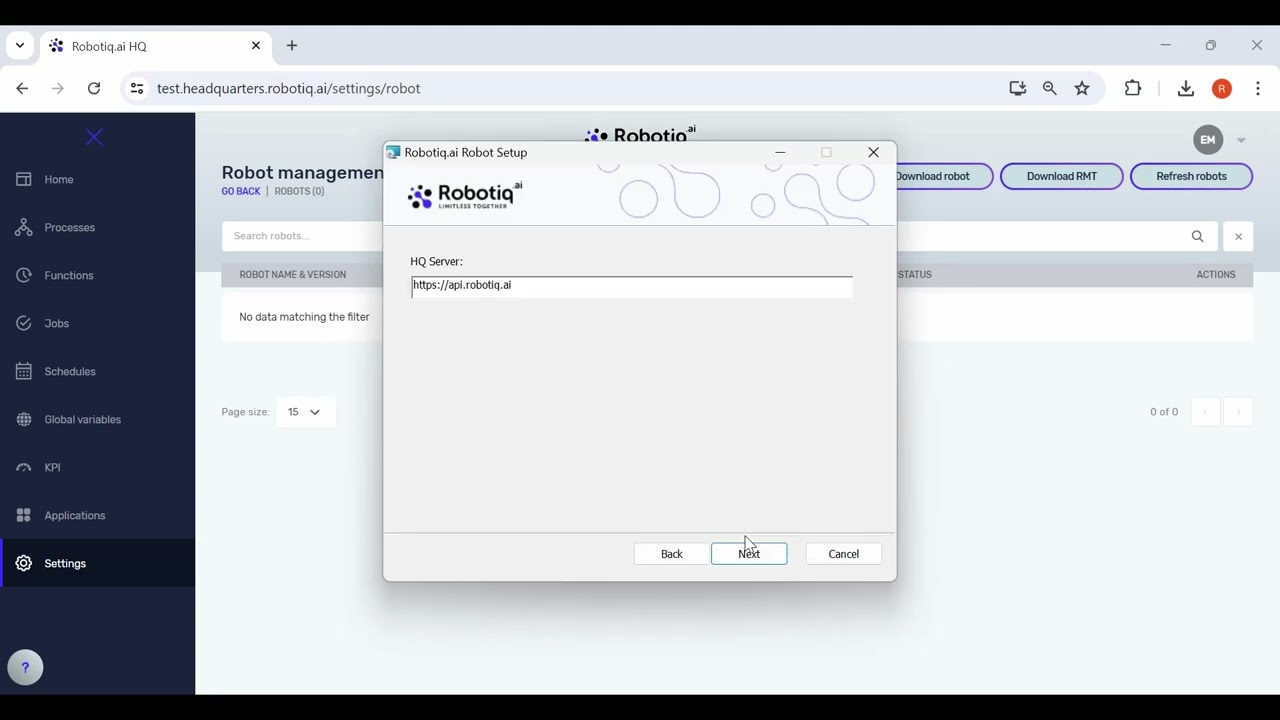Click the EM user avatar
Image resolution: width=1280 pixels, height=720 pixels.
[x=1208, y=140]
